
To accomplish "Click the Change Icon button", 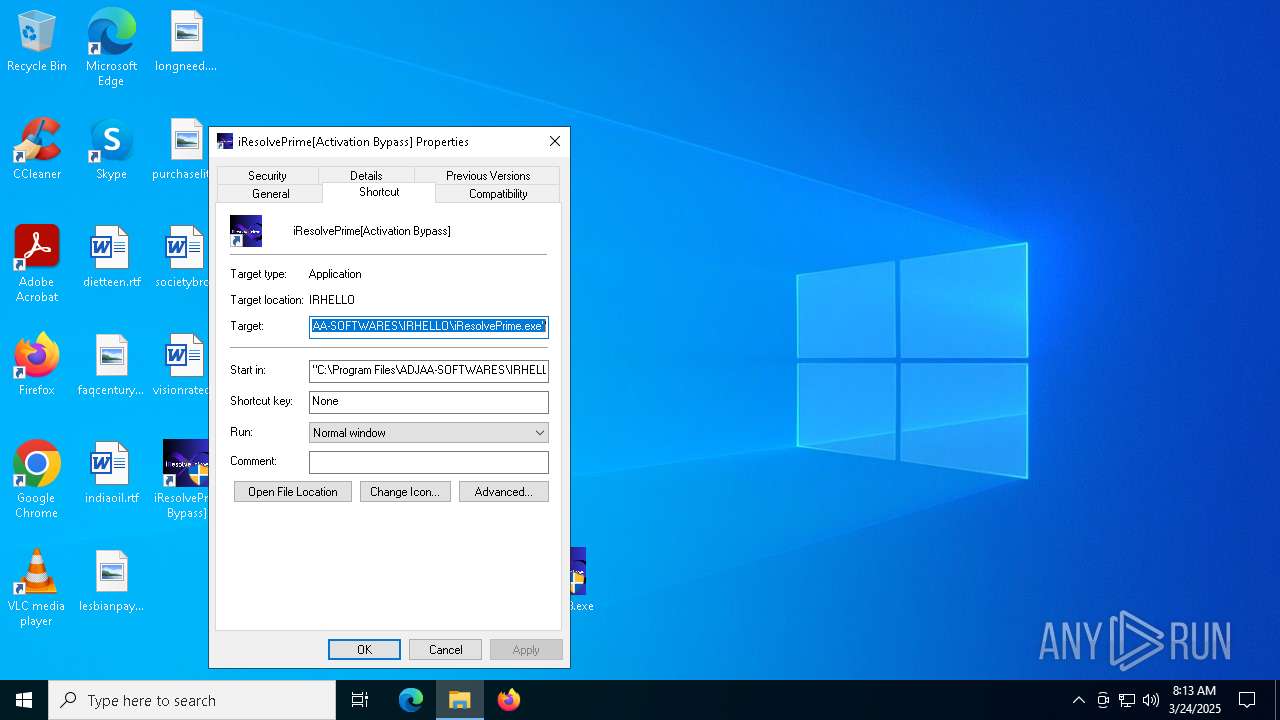I will (x=405, y=492).
